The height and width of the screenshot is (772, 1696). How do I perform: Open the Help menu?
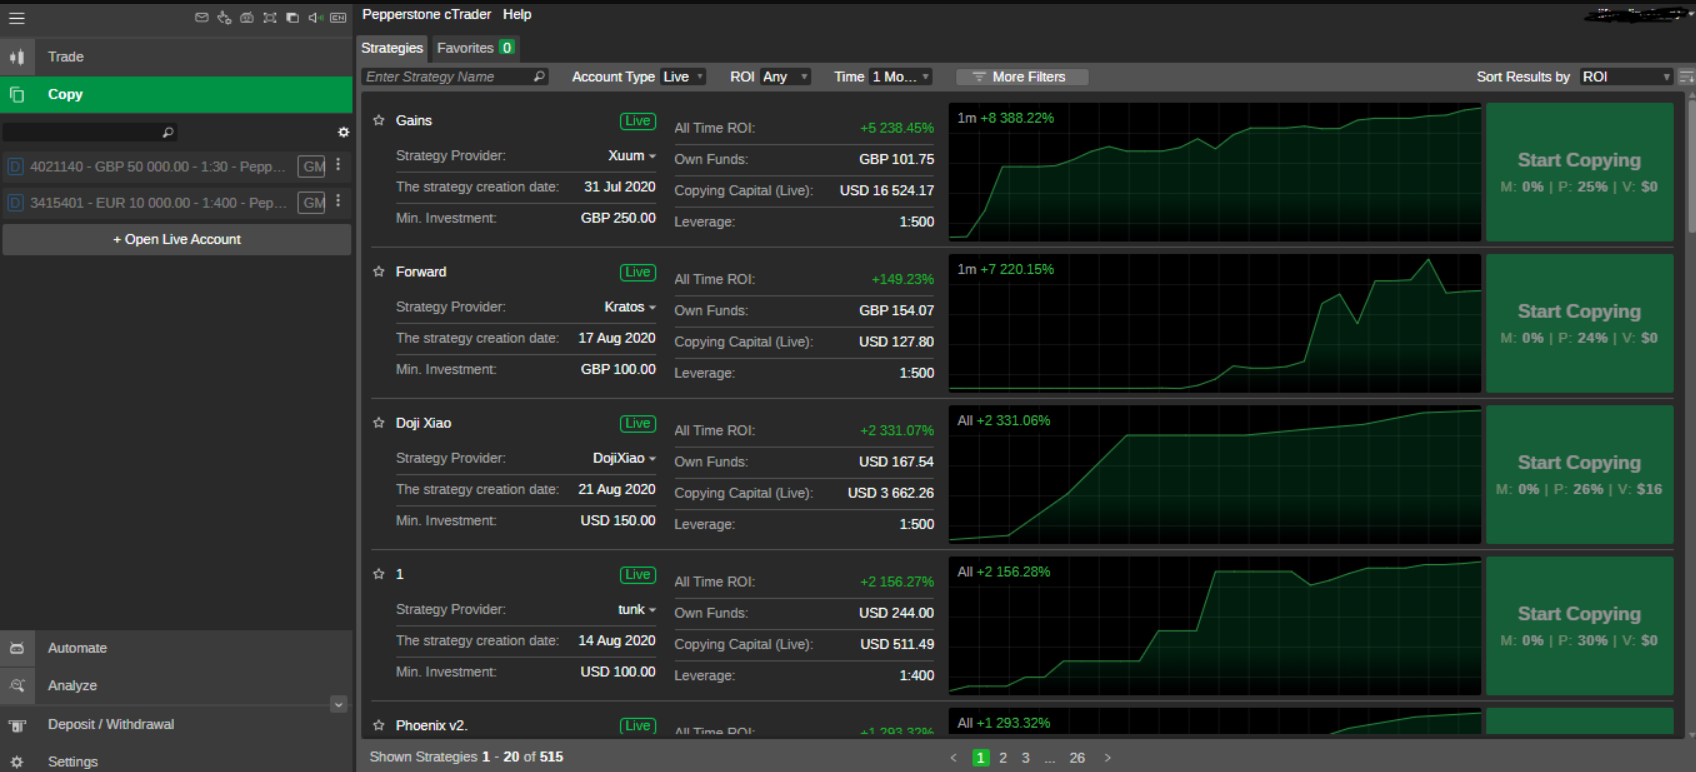point(517,14)
